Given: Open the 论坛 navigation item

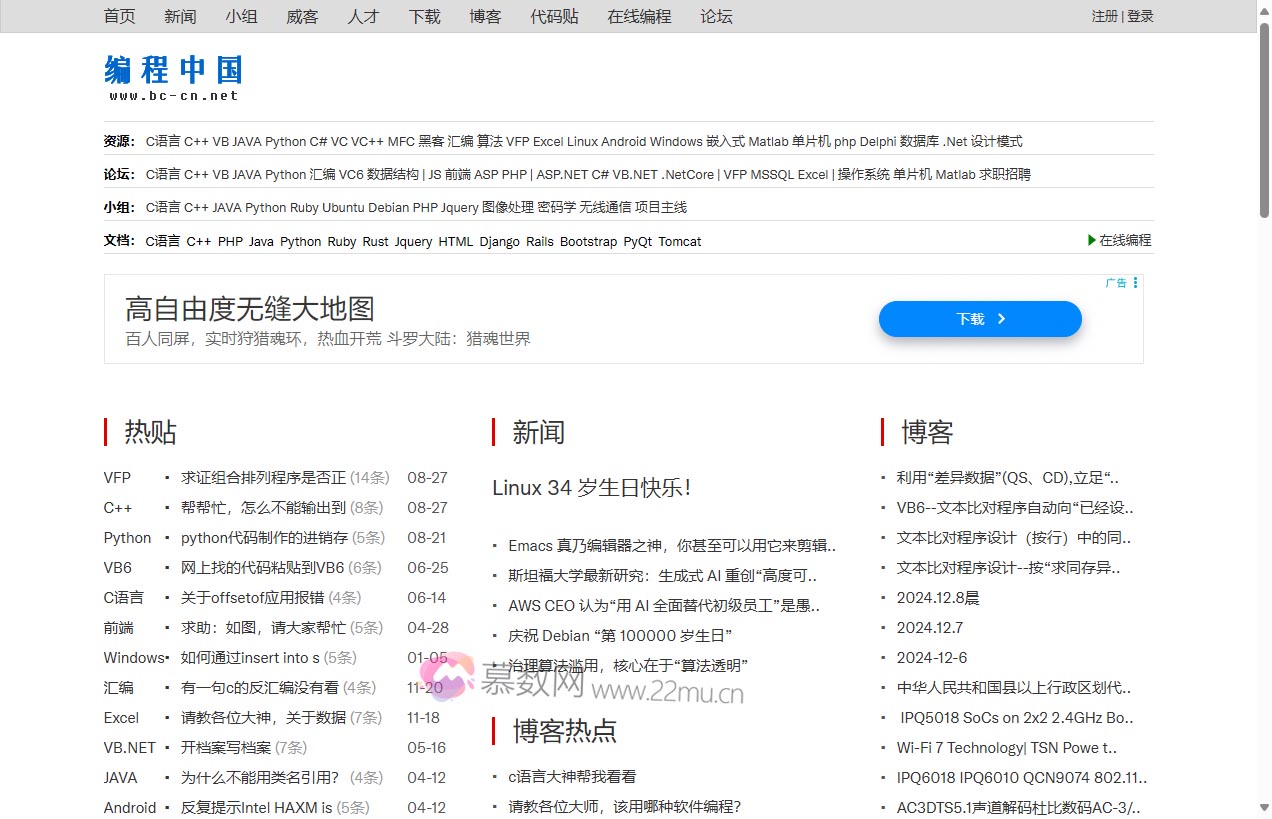Looking at the screenshot, I should pos(716,16).
